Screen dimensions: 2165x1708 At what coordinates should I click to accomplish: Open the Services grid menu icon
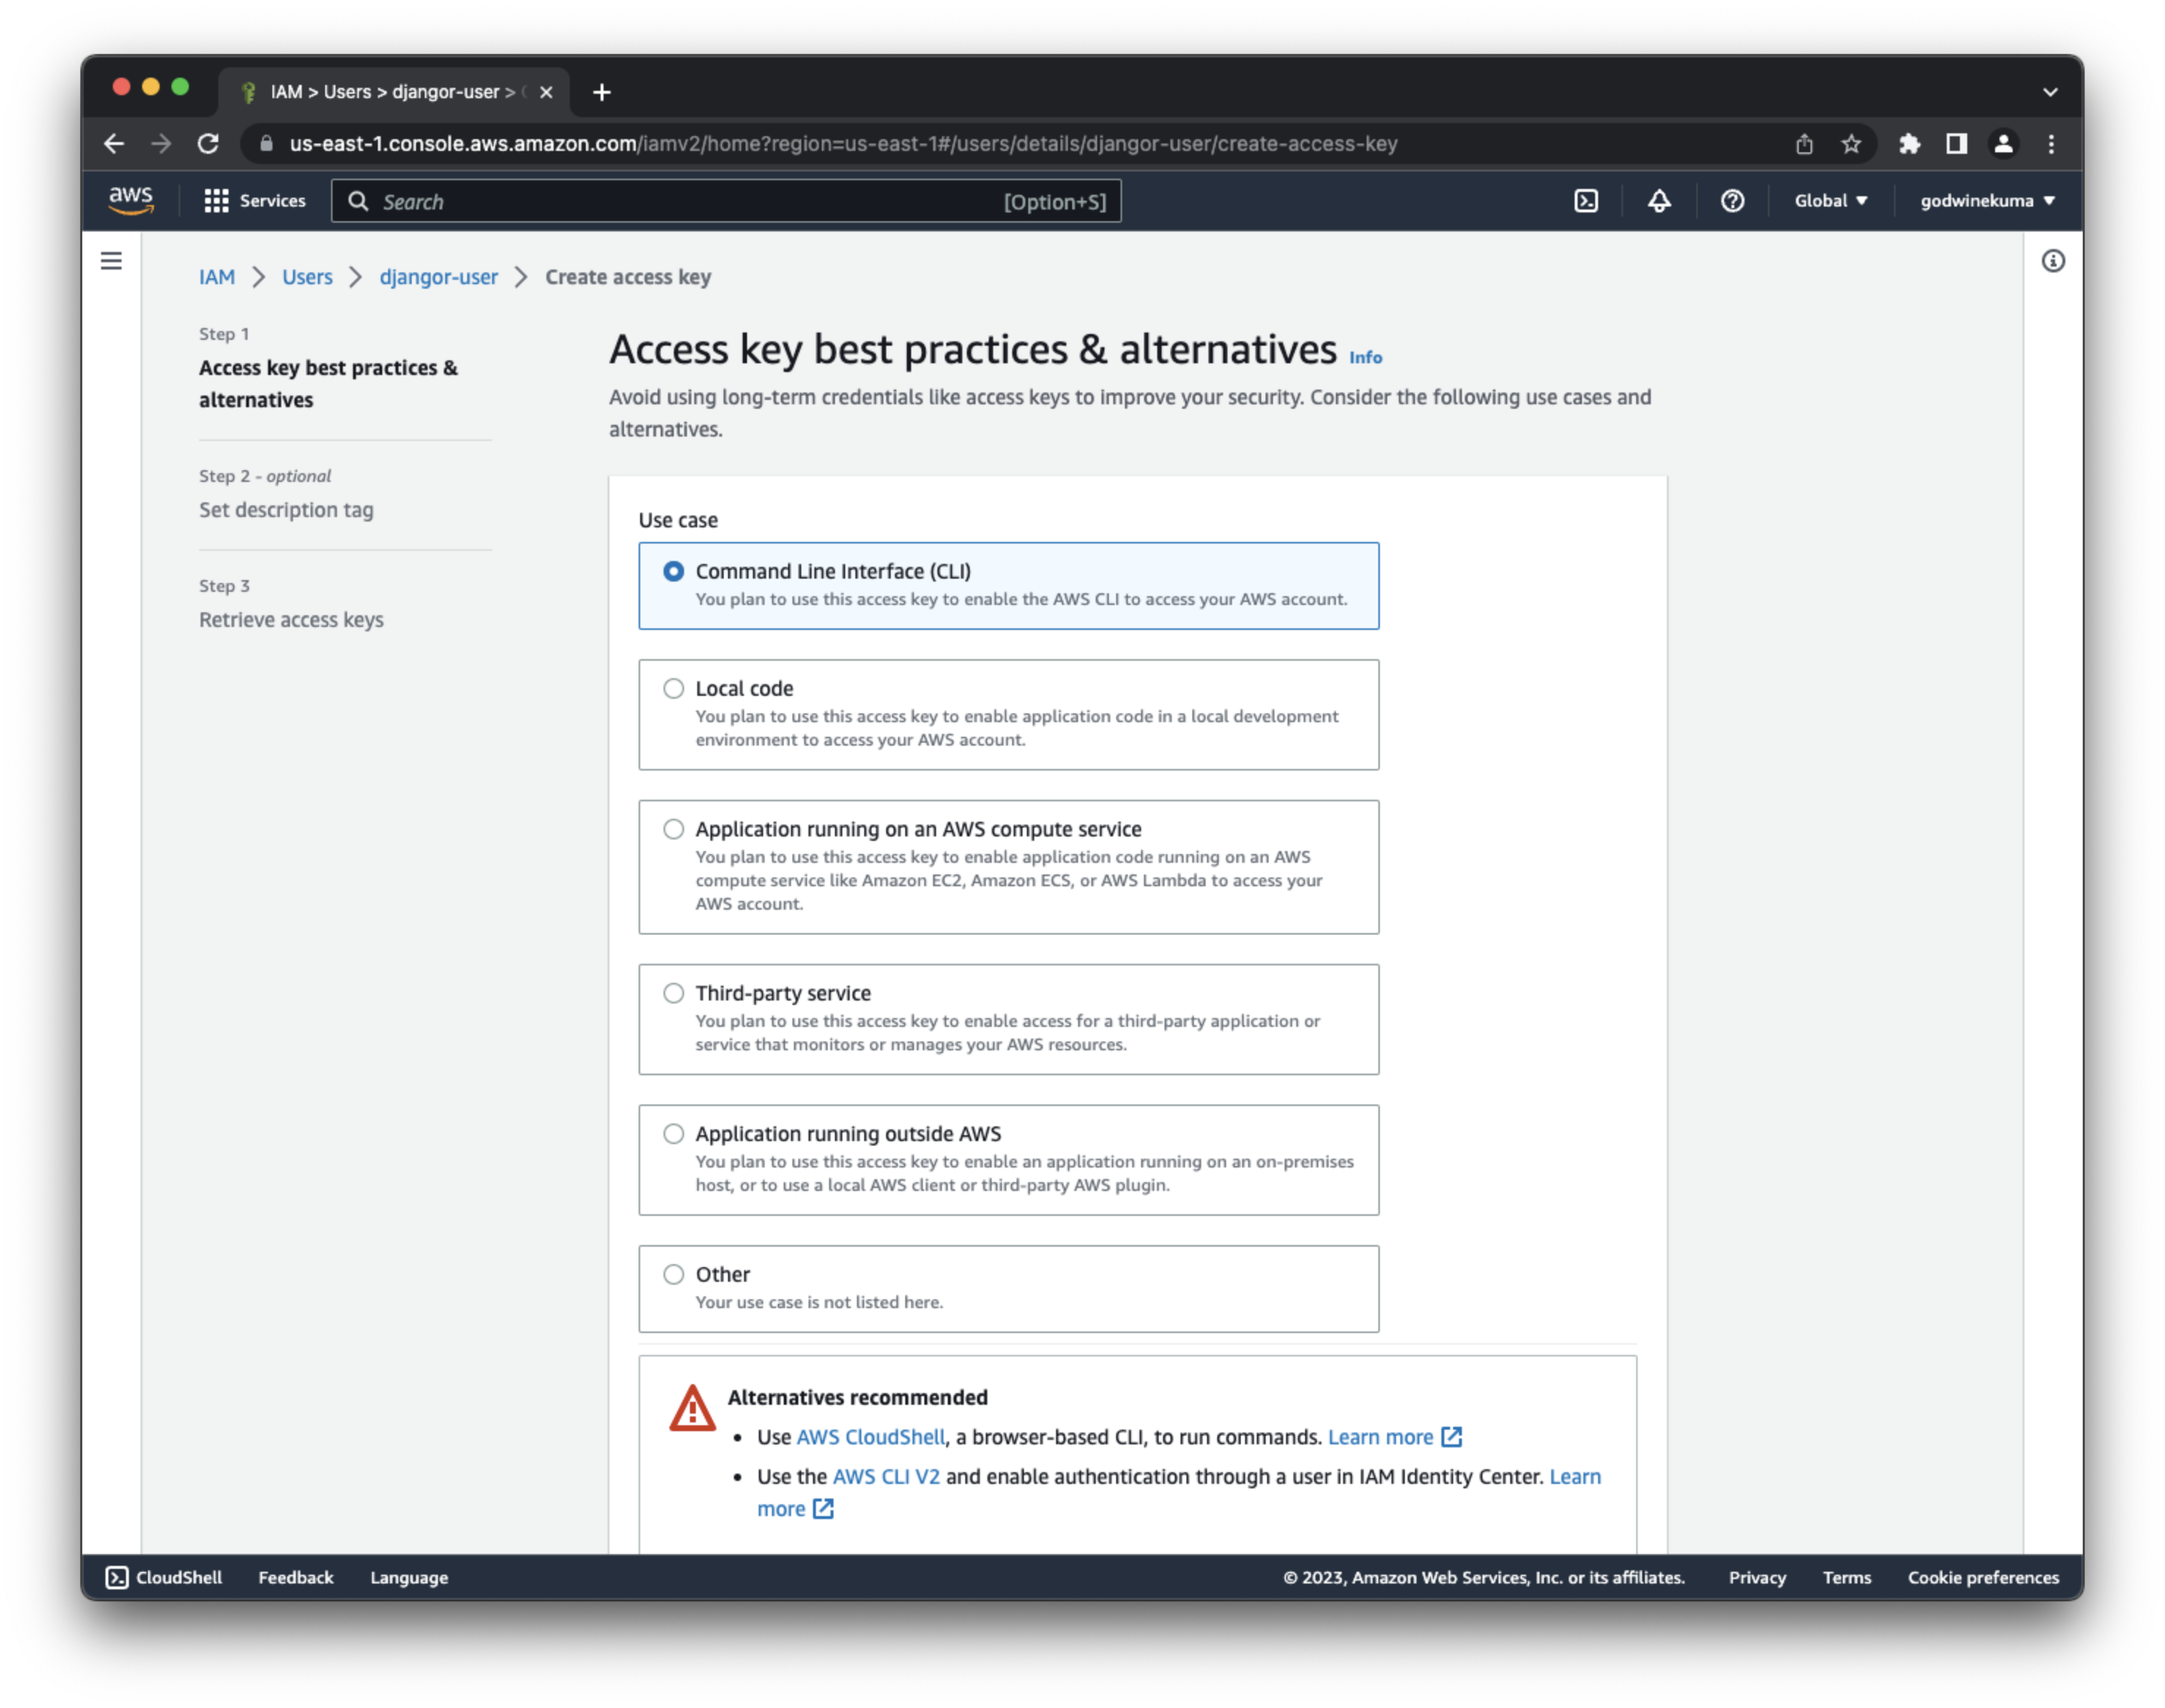click(216, 201)
